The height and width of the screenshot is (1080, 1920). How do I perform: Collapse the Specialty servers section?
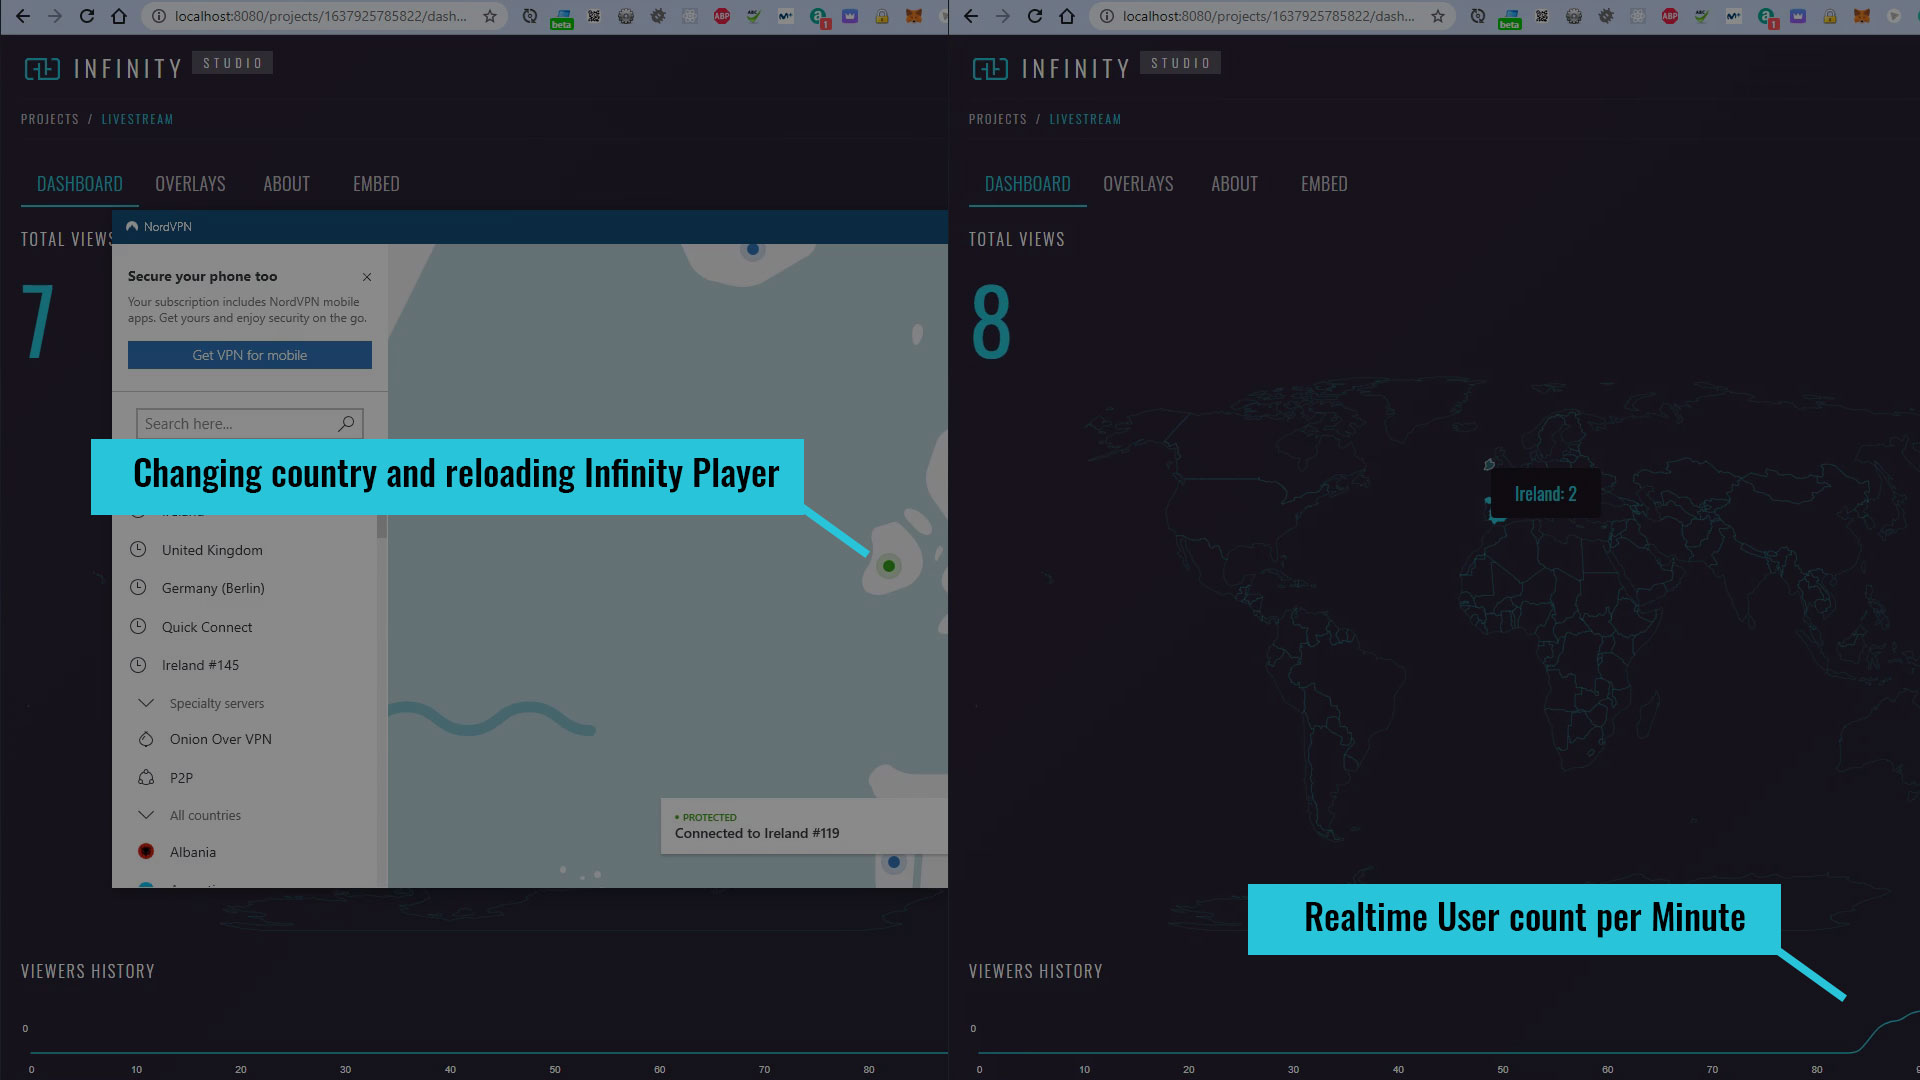tap(146, 703)
